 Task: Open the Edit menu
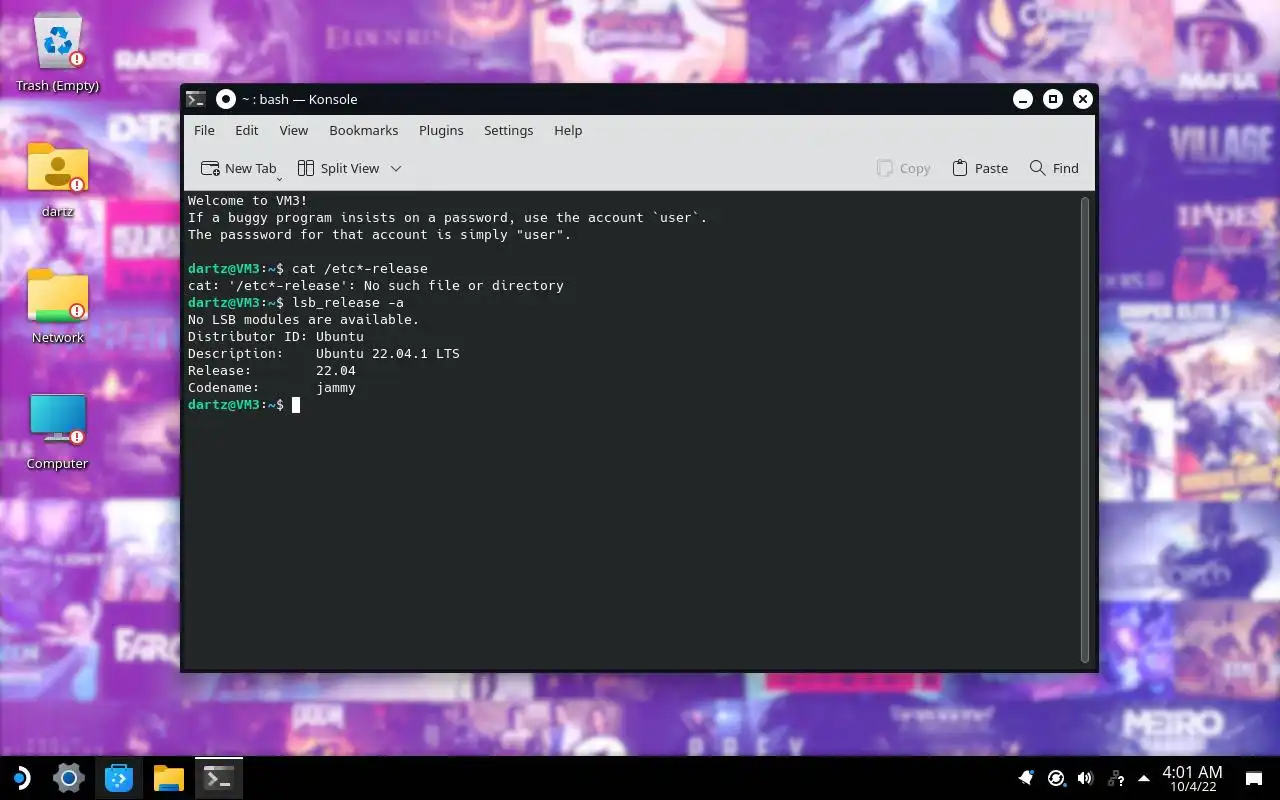pyautogui.click(x=247, y=130)
